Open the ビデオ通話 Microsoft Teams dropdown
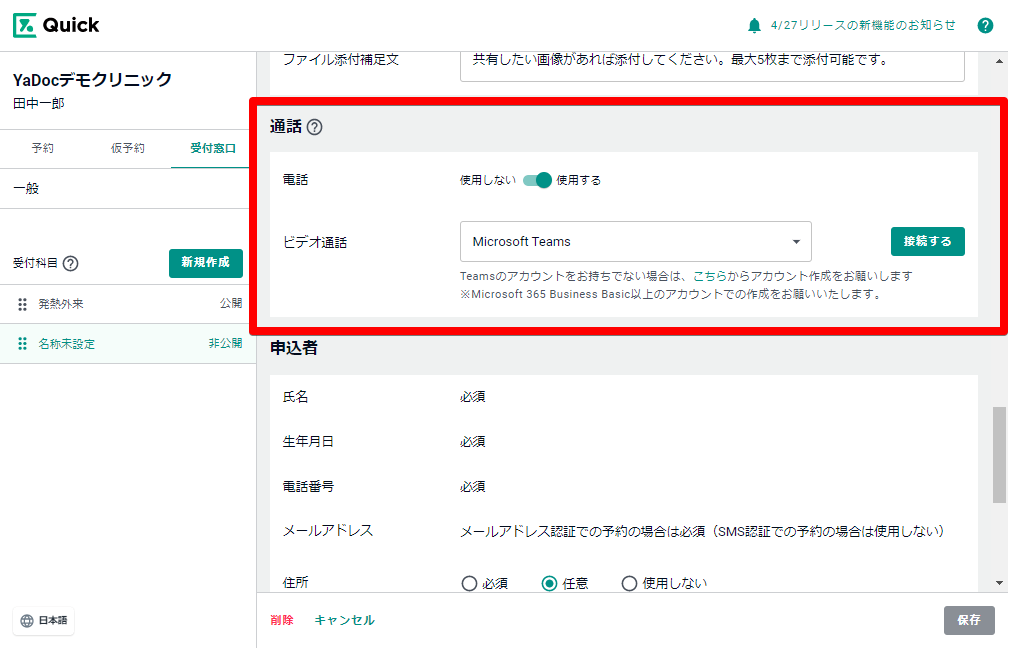 [x=636, y=242]
